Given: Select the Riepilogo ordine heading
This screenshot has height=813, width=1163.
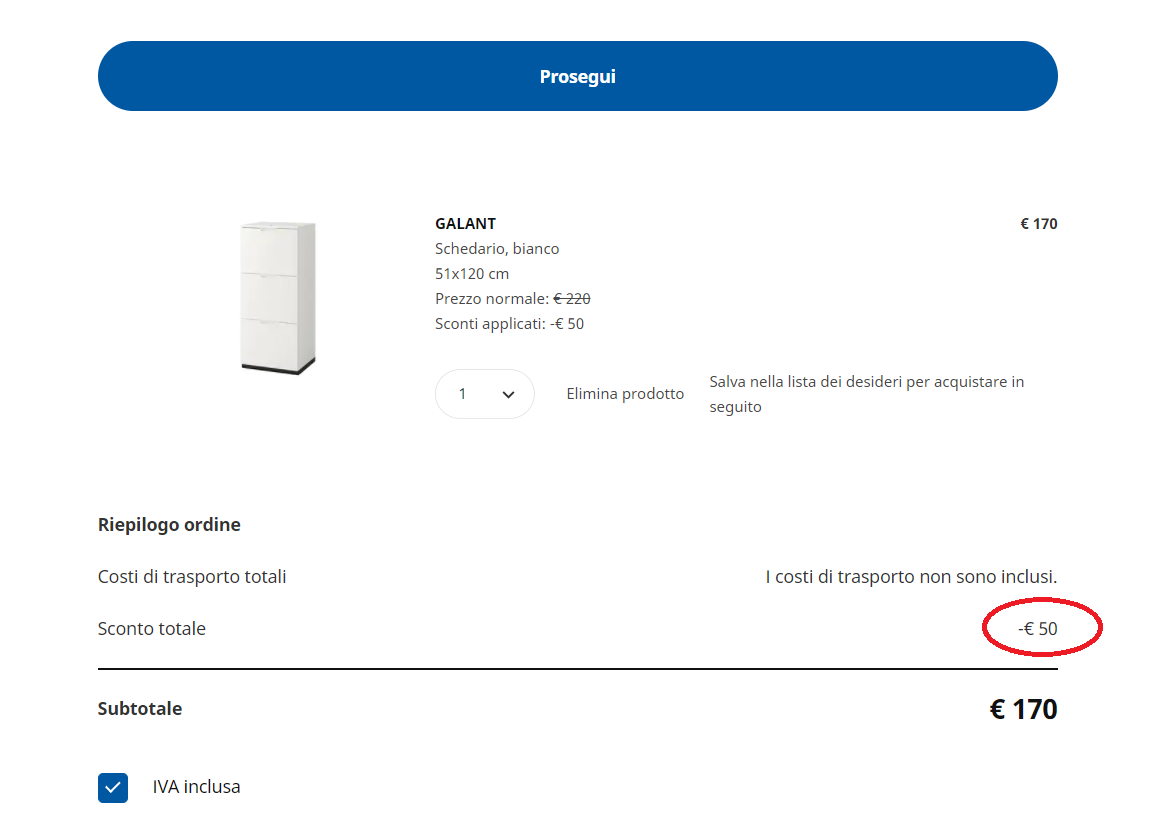Looking at the screenshot, I should pyautogui.click(x=168, y=524).
